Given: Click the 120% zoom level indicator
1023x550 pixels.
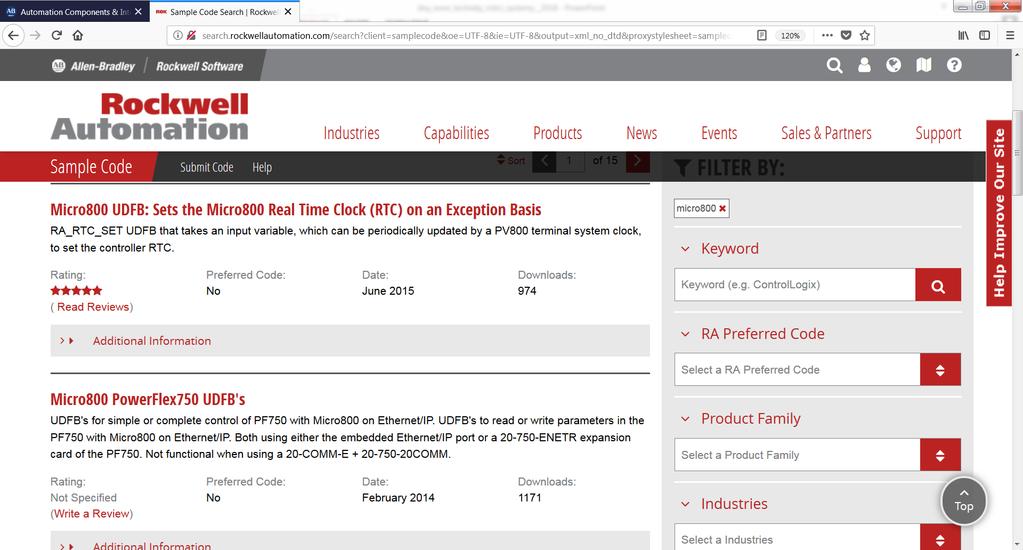Looking at the screenshot, I should 790,35.
